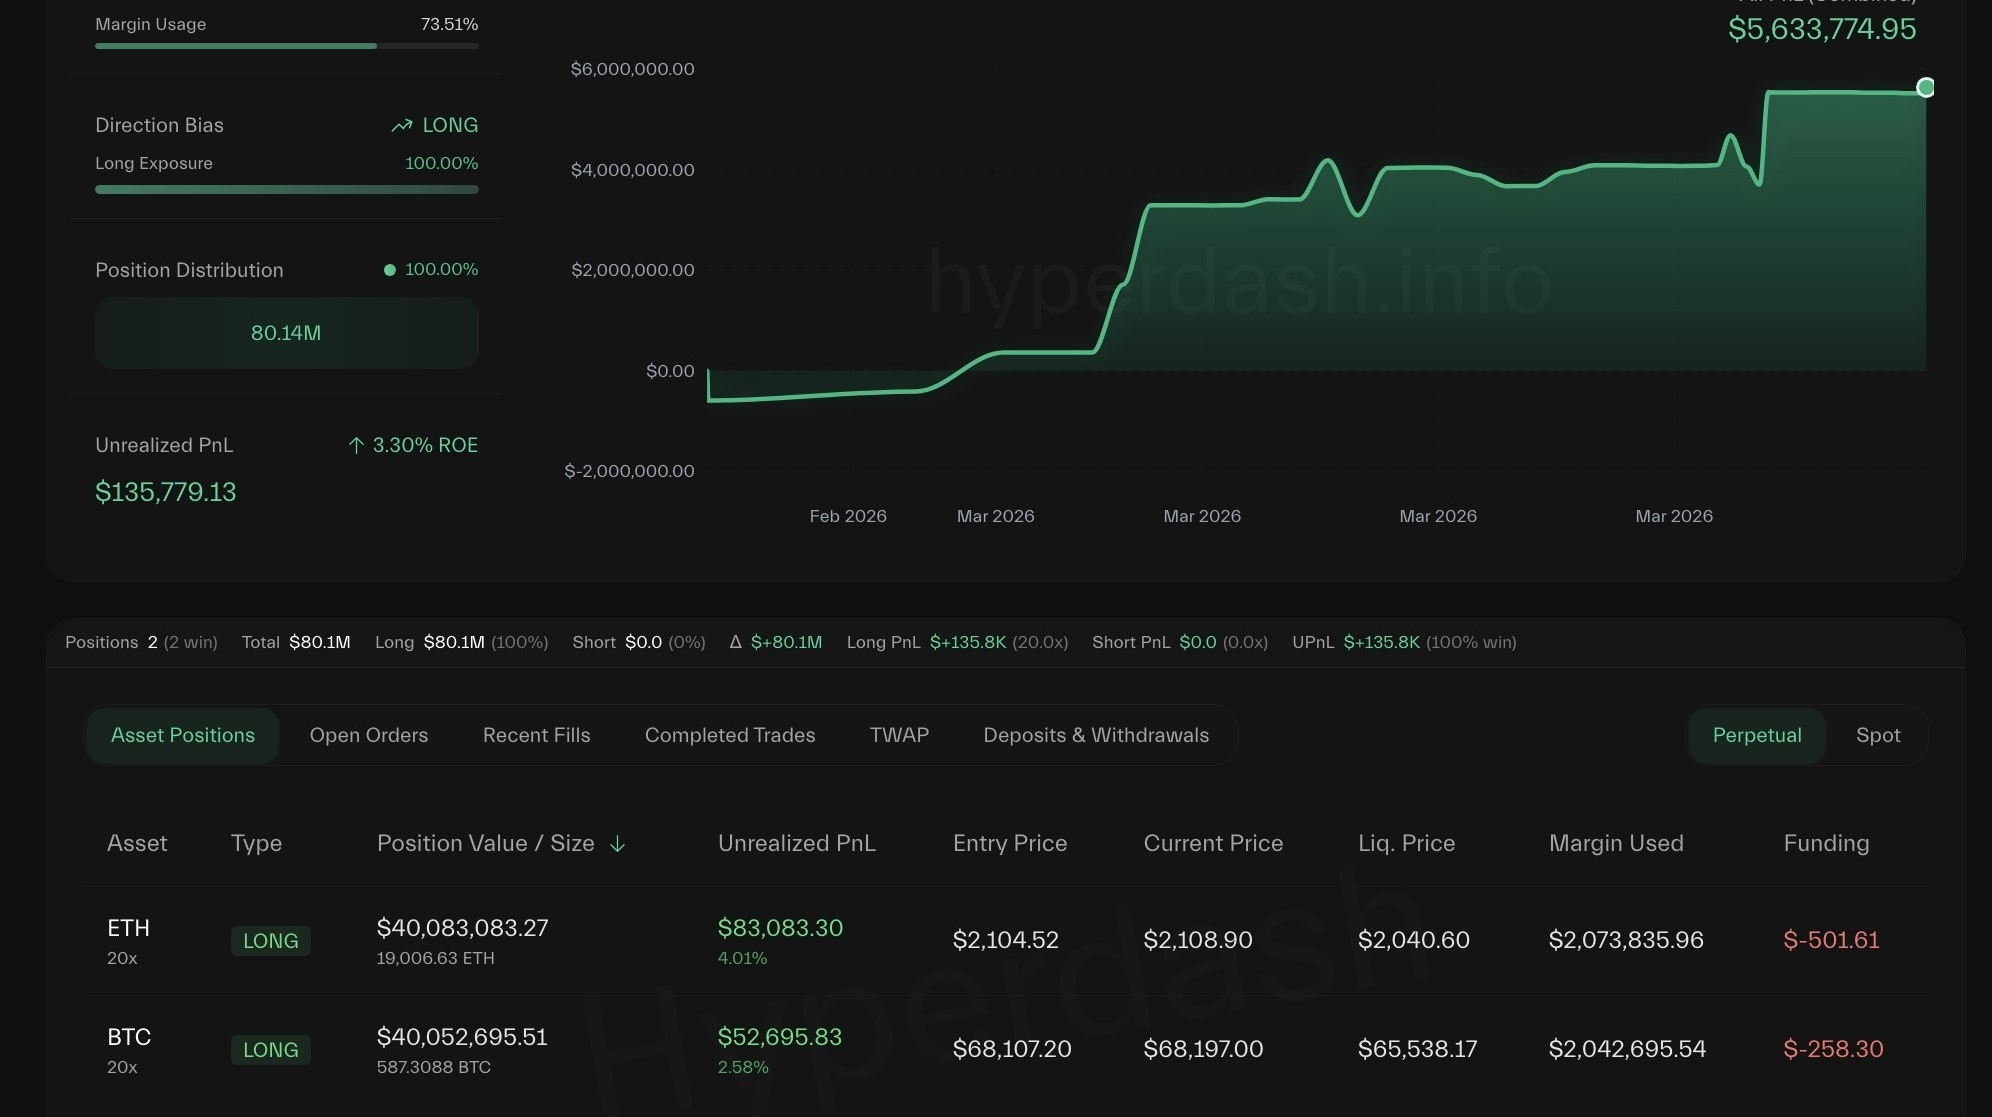Click the BTC LONG badge
Screen dimensions: 1992x1117
tap(270, 1050)
